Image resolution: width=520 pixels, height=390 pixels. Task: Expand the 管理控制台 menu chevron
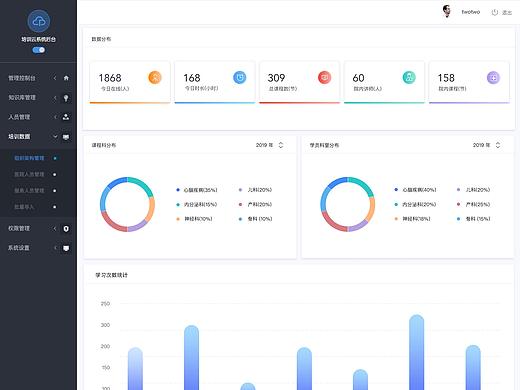[55, 78]
